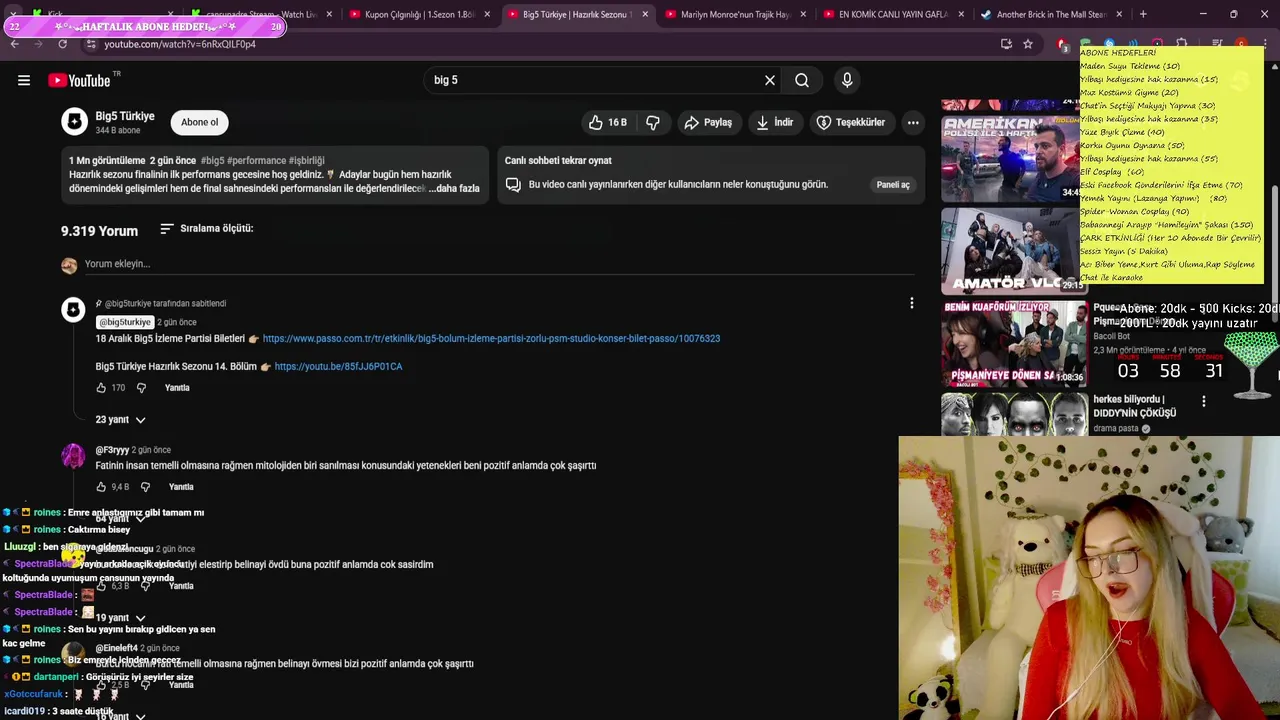Close the Kupon Çılgınlığı browser tab
Viewport: 1280px width, 720px height.
[487, 14]
